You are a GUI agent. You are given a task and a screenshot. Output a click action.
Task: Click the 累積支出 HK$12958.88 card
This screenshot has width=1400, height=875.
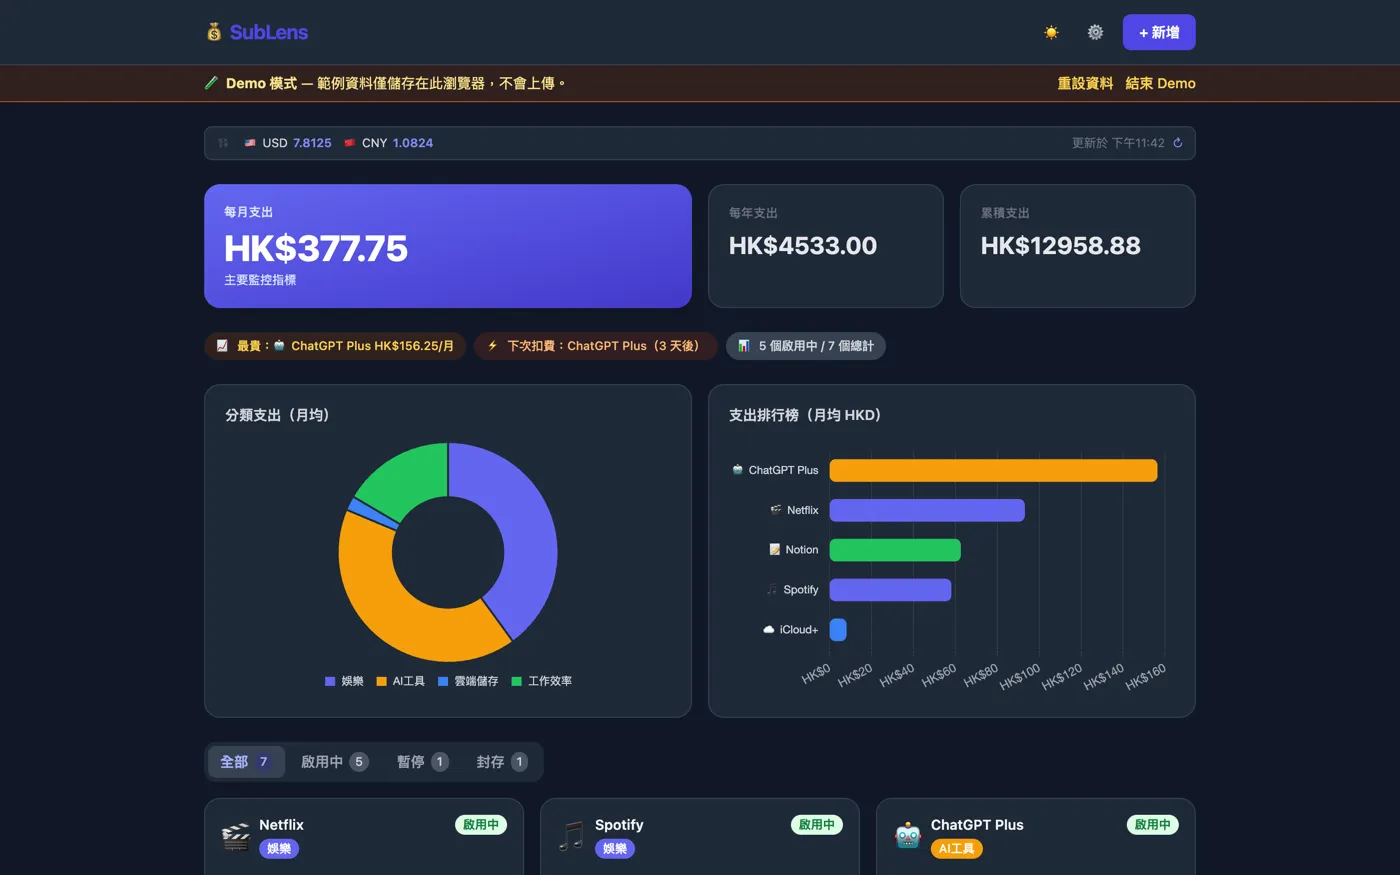click(x=1078, y=246)
